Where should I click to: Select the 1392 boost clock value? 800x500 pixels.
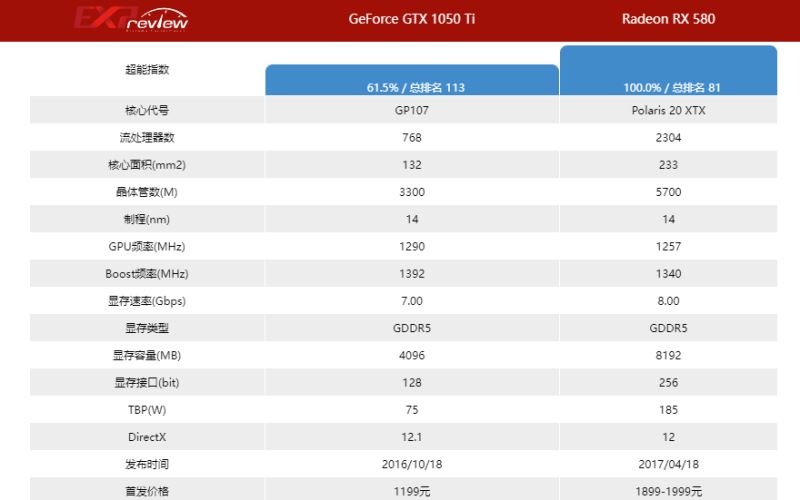412,273
